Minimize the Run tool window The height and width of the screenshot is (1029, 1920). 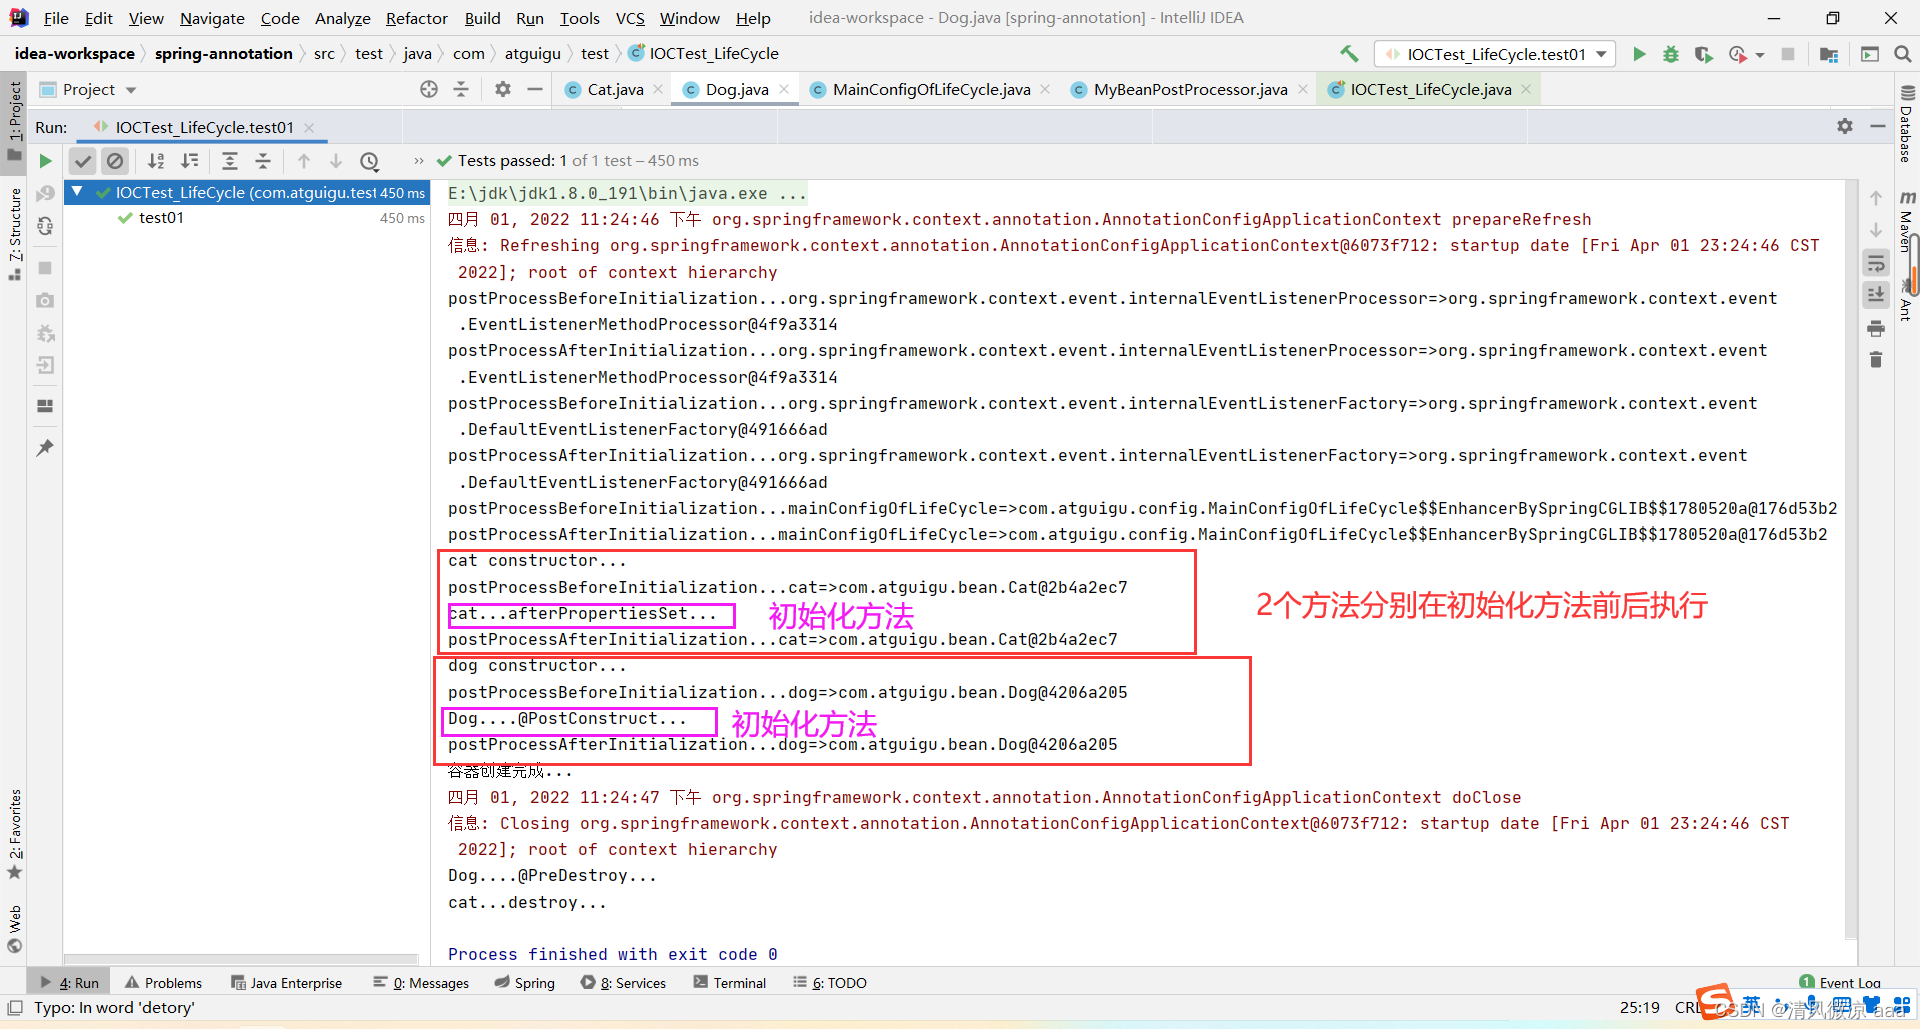(x=1878, y=126)
